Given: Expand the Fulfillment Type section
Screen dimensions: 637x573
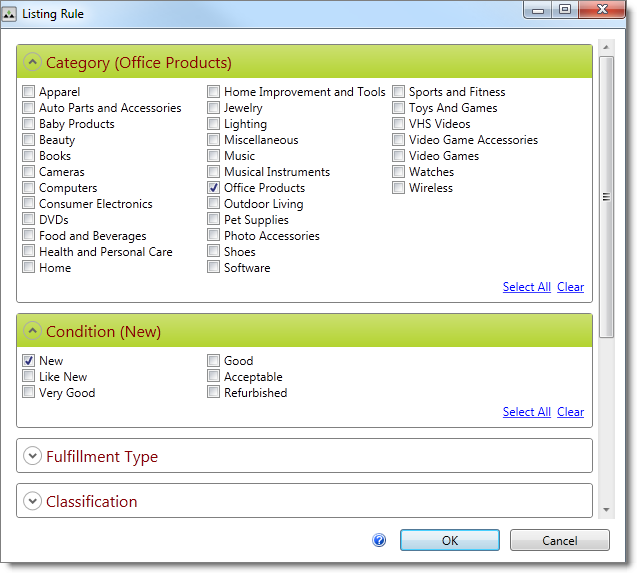Looking at the screenshot, I should click(32, 457).
